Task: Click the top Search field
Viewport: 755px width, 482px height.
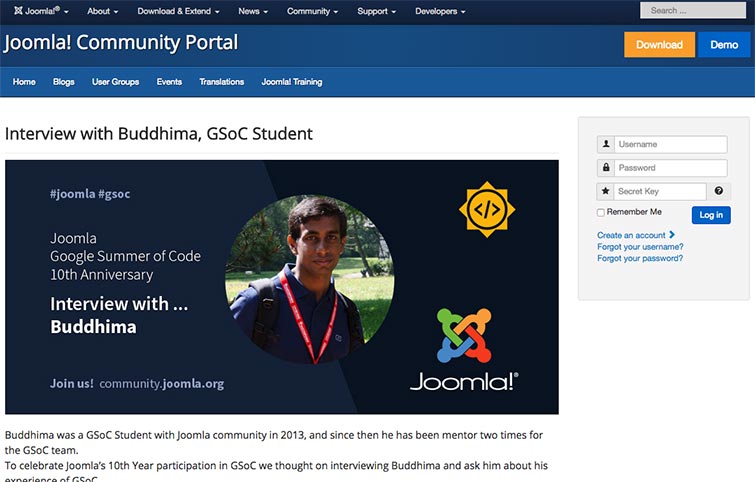Action: 693,11
